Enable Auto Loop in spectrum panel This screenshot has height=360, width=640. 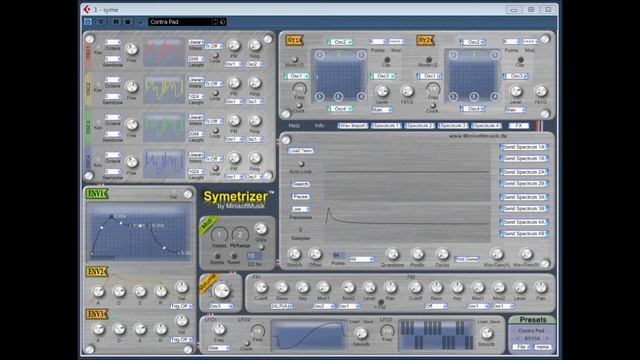pyautogui.click(x=301, y=164)
